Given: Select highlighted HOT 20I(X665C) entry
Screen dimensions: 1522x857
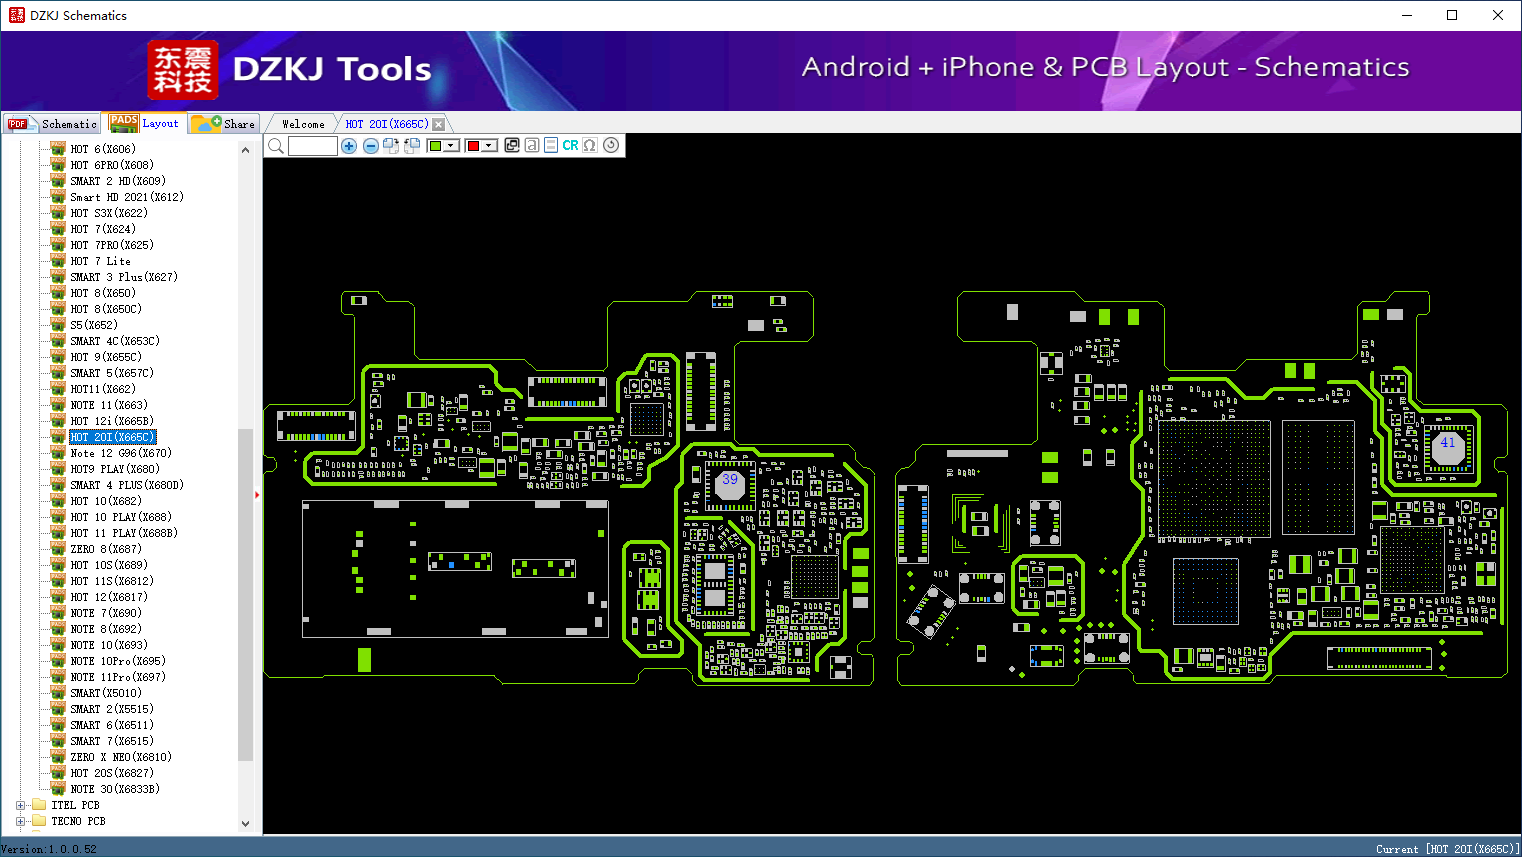Looking at the screenshot, I should pyautogui.click(x=113, y=437).
